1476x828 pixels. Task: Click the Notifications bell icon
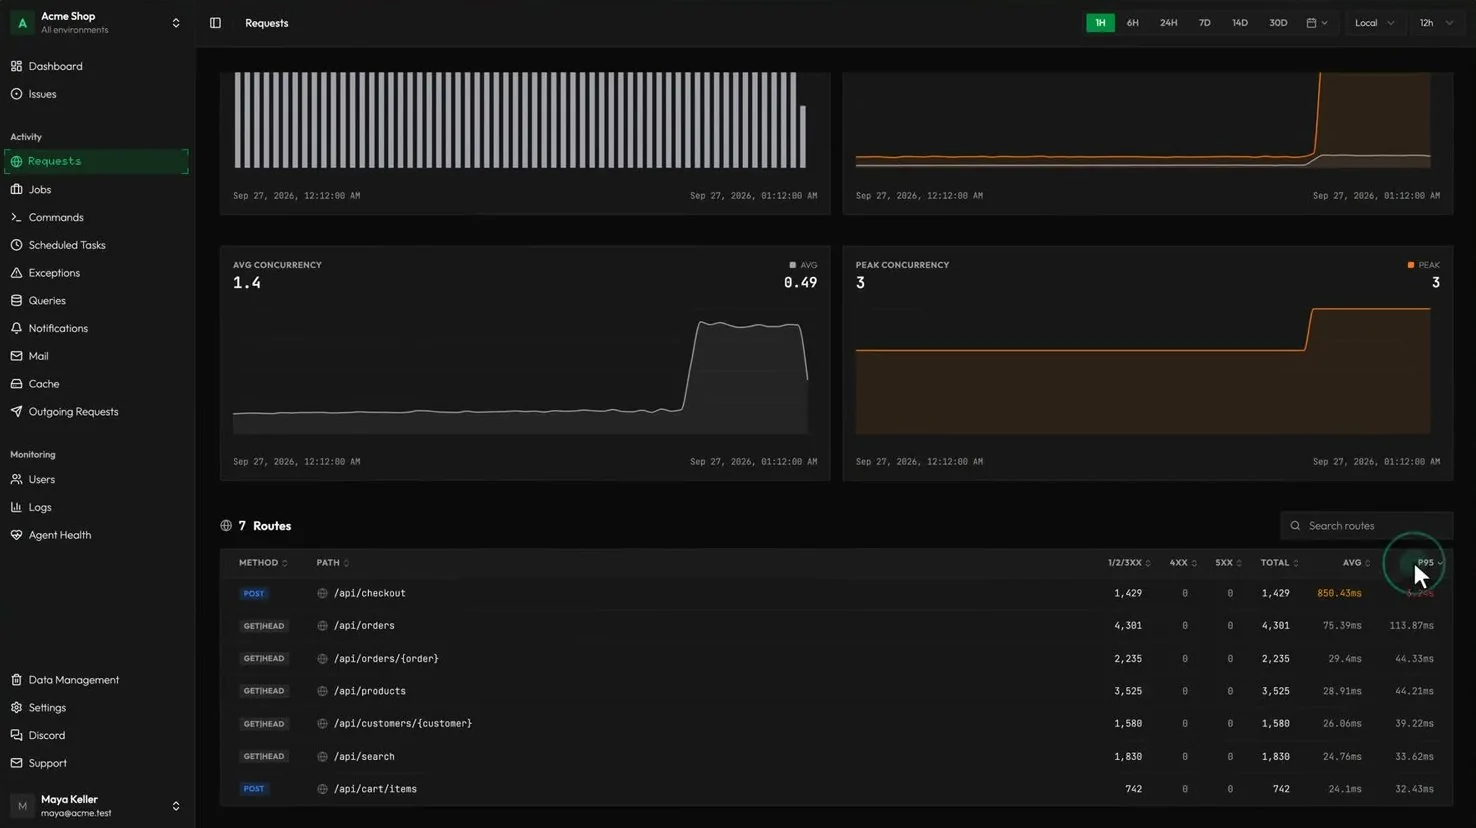click(16, 328)
